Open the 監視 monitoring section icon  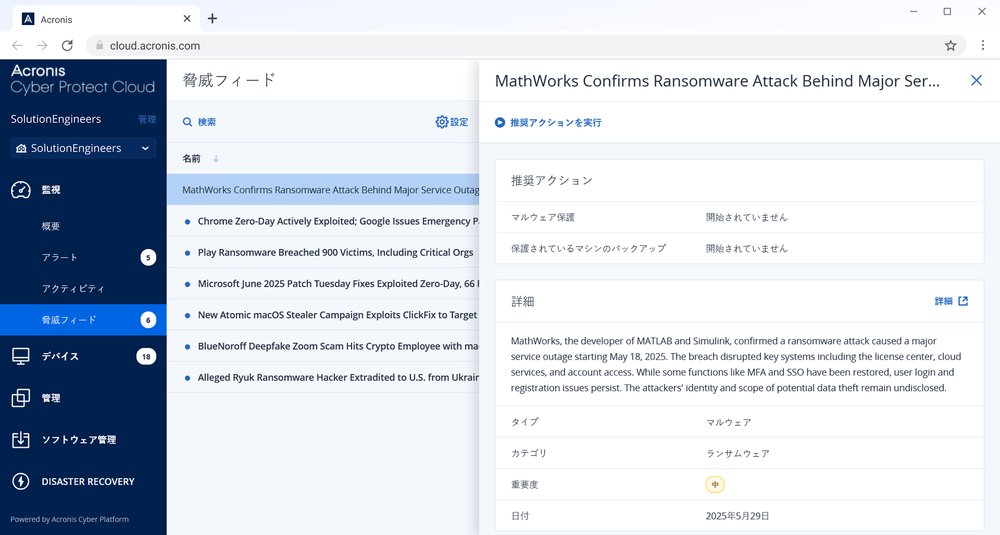coord(21,189)
